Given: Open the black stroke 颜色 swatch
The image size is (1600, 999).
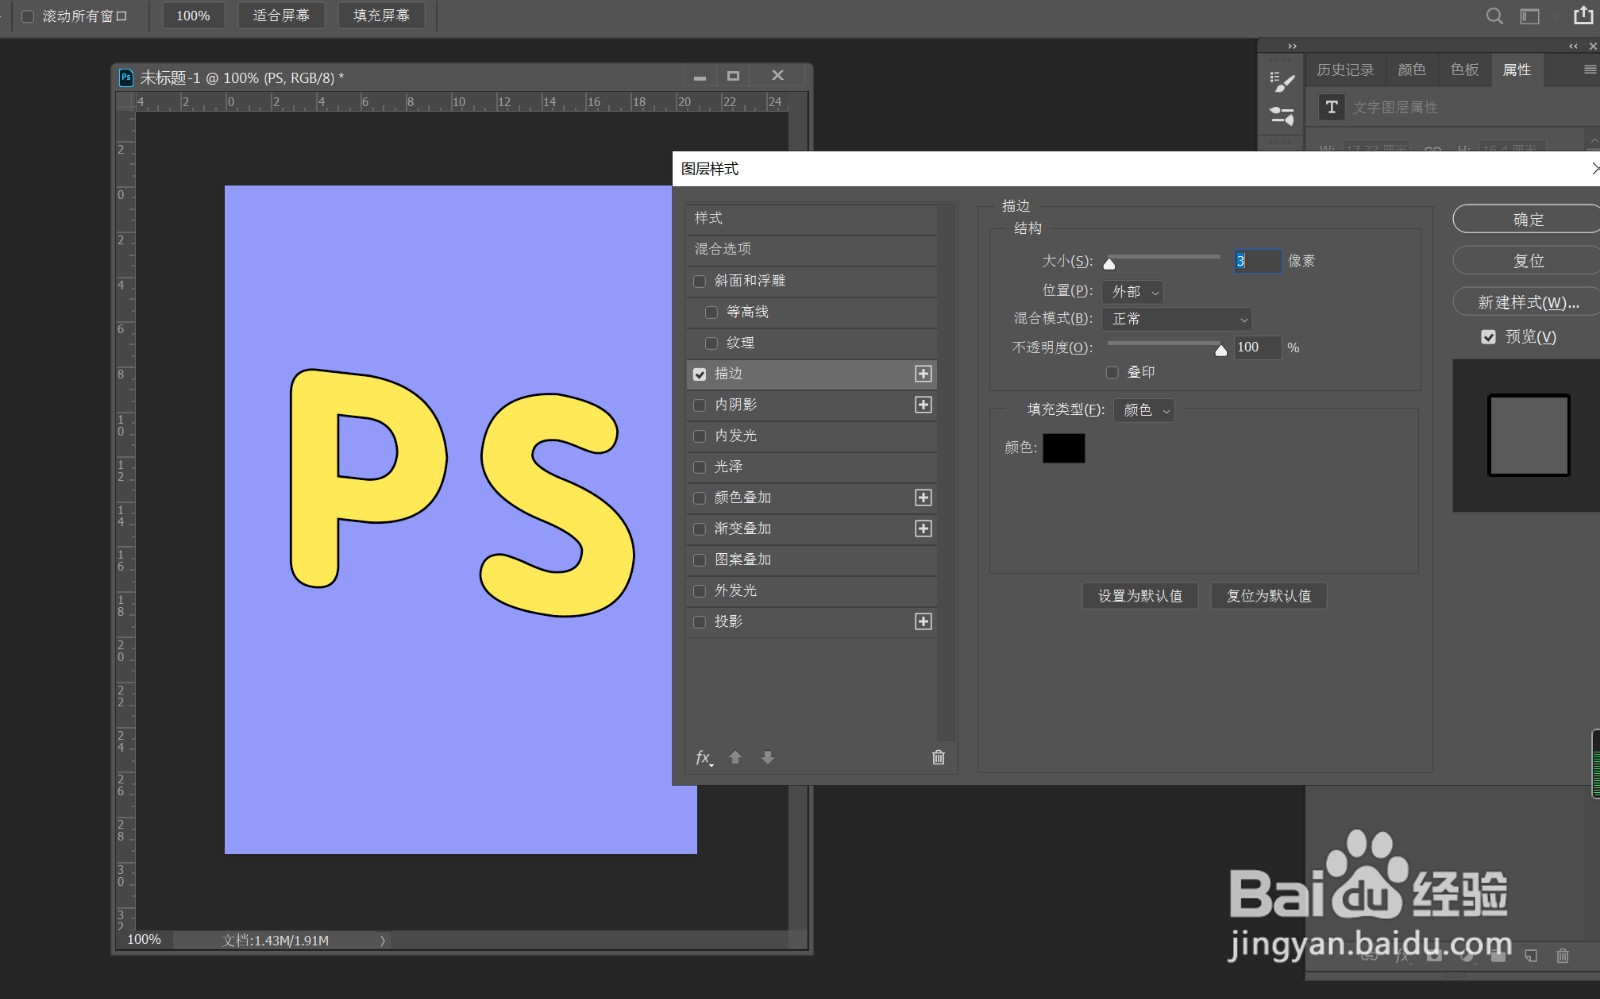Looking at the screenshot, I should 1064,448.
